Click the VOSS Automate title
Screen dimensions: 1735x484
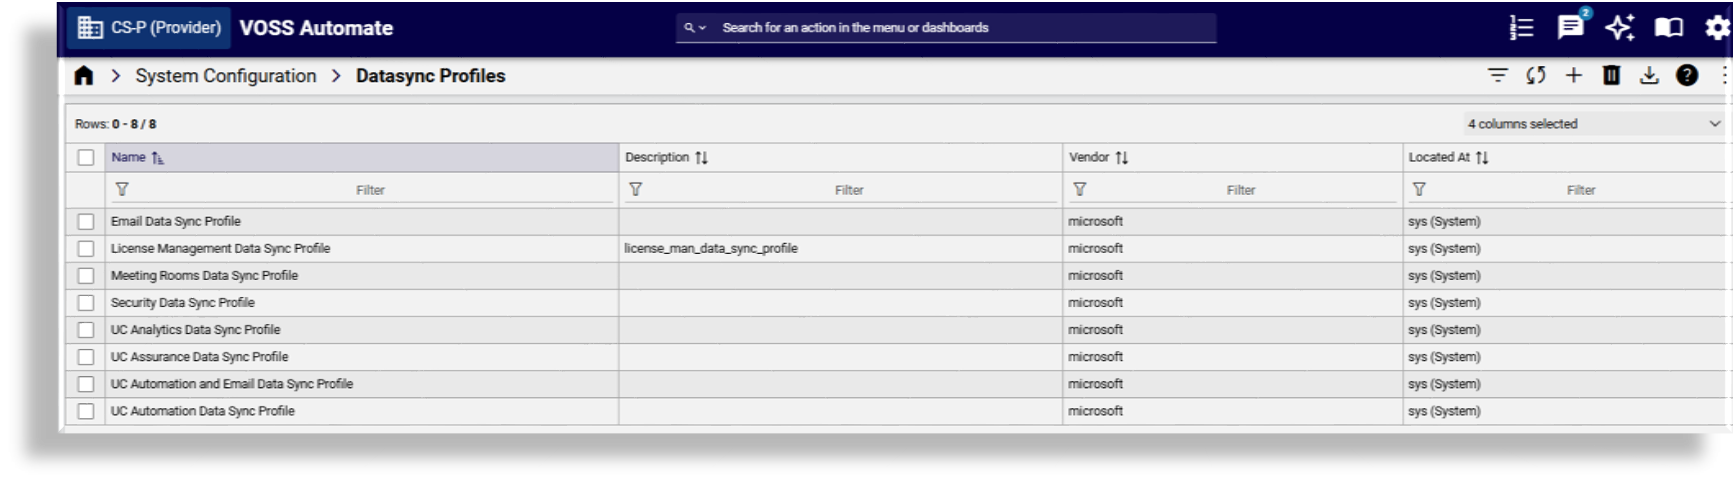tap(316, 28)
